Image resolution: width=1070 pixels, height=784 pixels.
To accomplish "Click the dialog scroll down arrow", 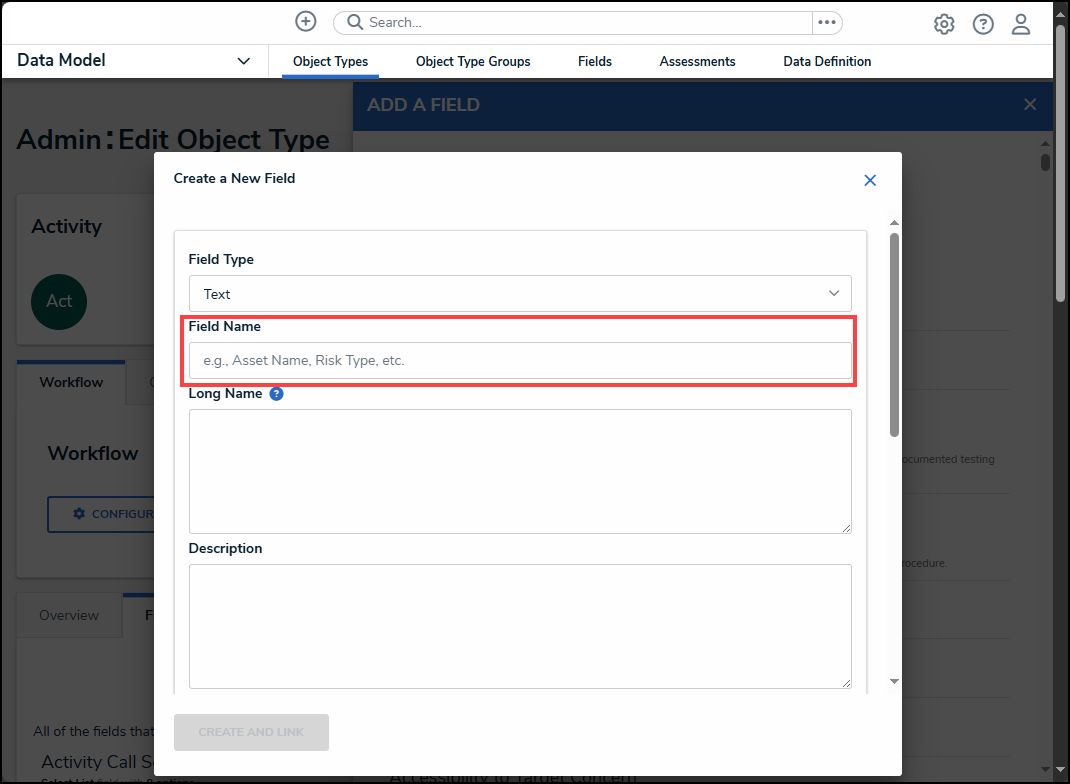I will [894, 681].
